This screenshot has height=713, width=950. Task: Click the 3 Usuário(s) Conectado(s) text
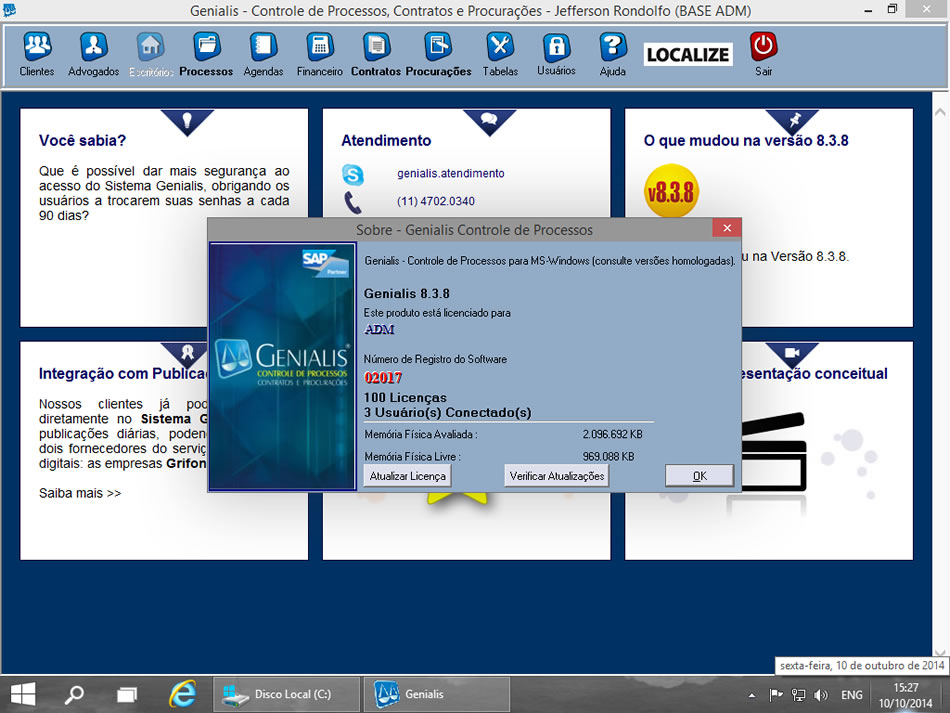click(448, 413)
